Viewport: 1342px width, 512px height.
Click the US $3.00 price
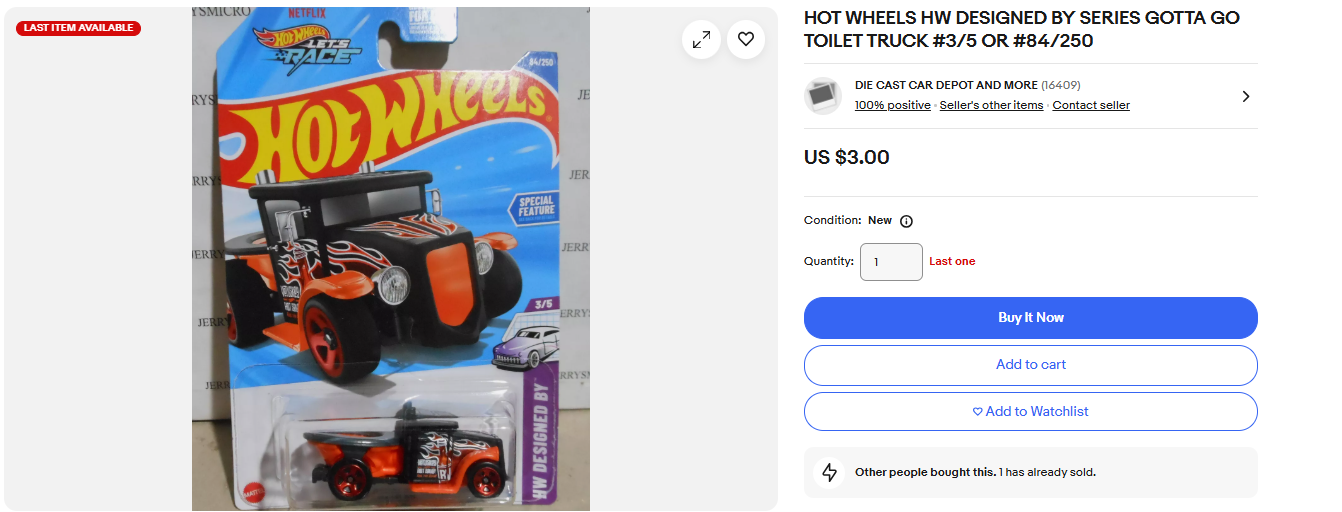[847, 157]
